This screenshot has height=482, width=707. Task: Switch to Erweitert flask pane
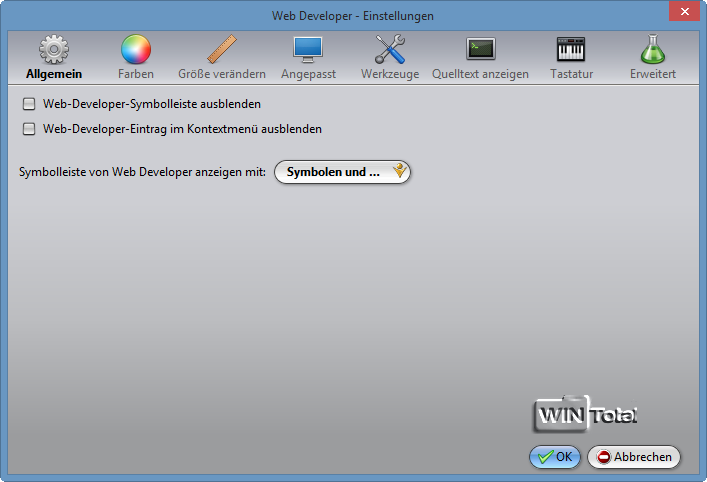(x=652, y=57)
